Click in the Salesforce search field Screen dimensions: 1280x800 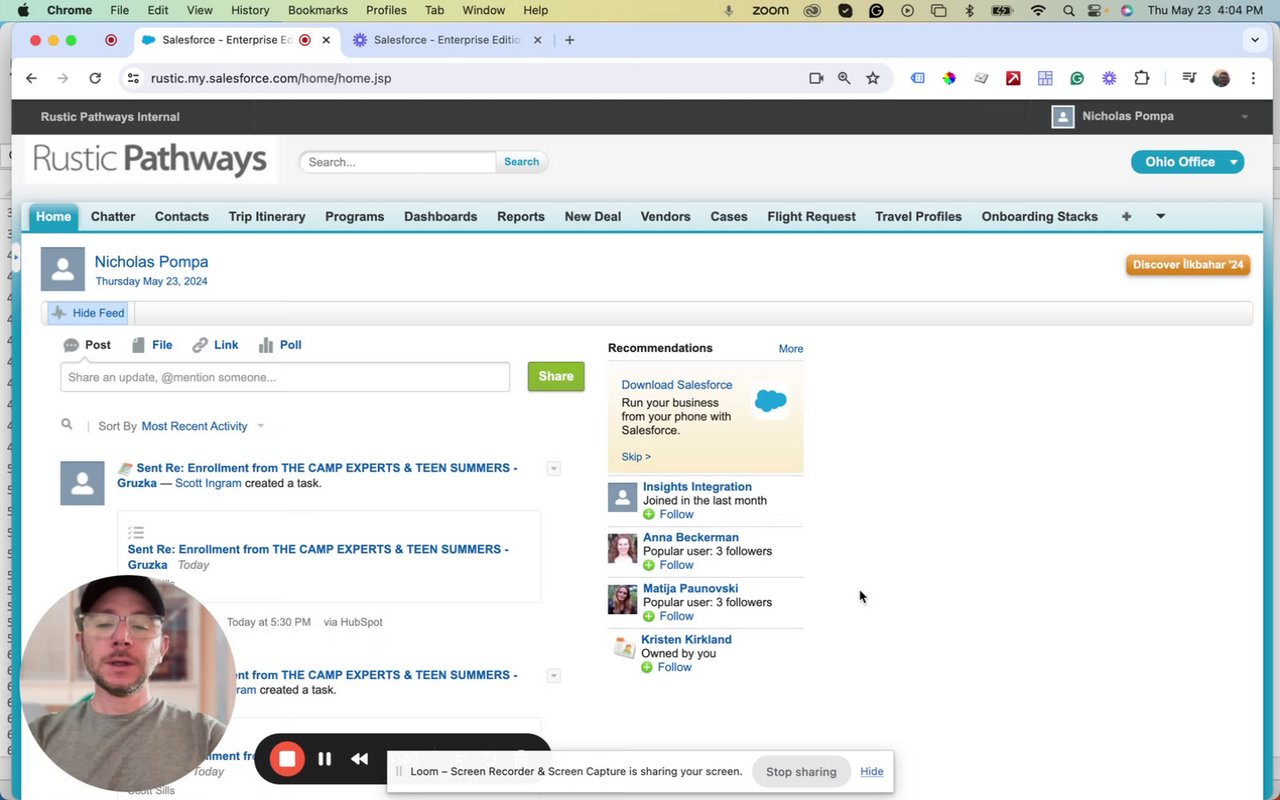point(398,162)
